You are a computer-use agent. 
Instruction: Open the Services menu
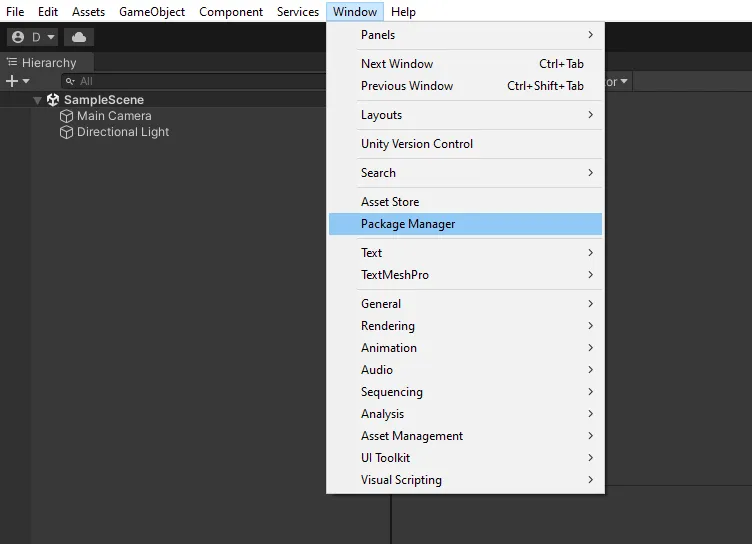click(x=297, y=12)
